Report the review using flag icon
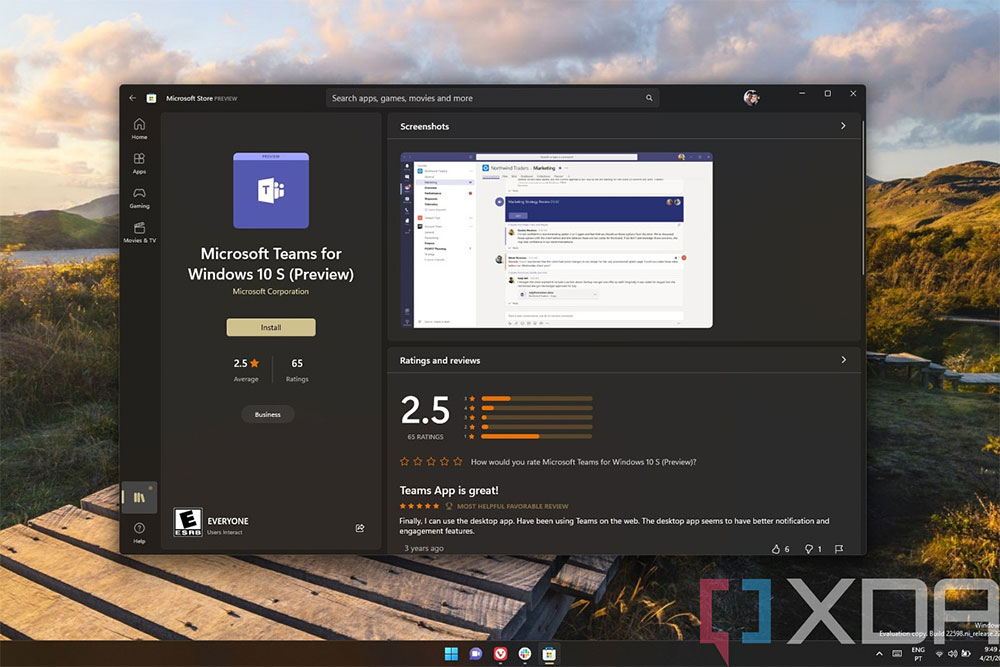1000x667 pixels. 839,549
